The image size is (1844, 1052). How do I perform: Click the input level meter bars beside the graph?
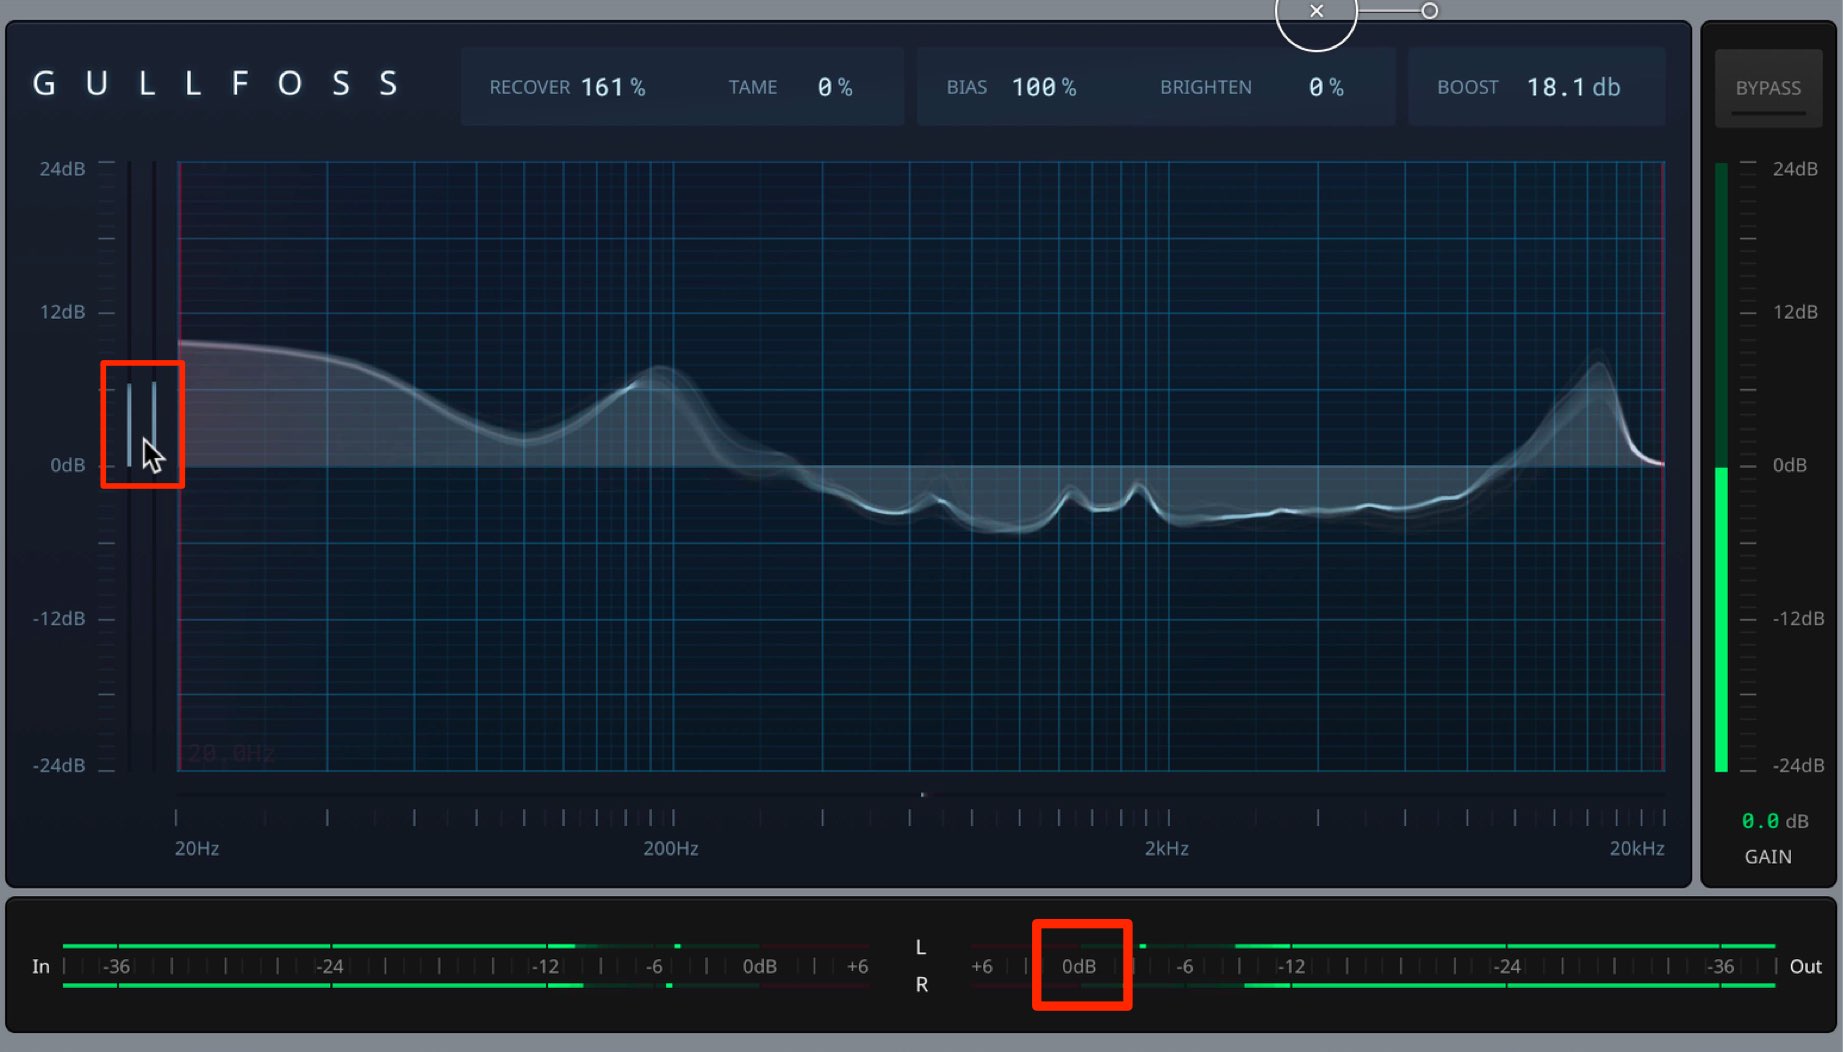pos(141,425)
